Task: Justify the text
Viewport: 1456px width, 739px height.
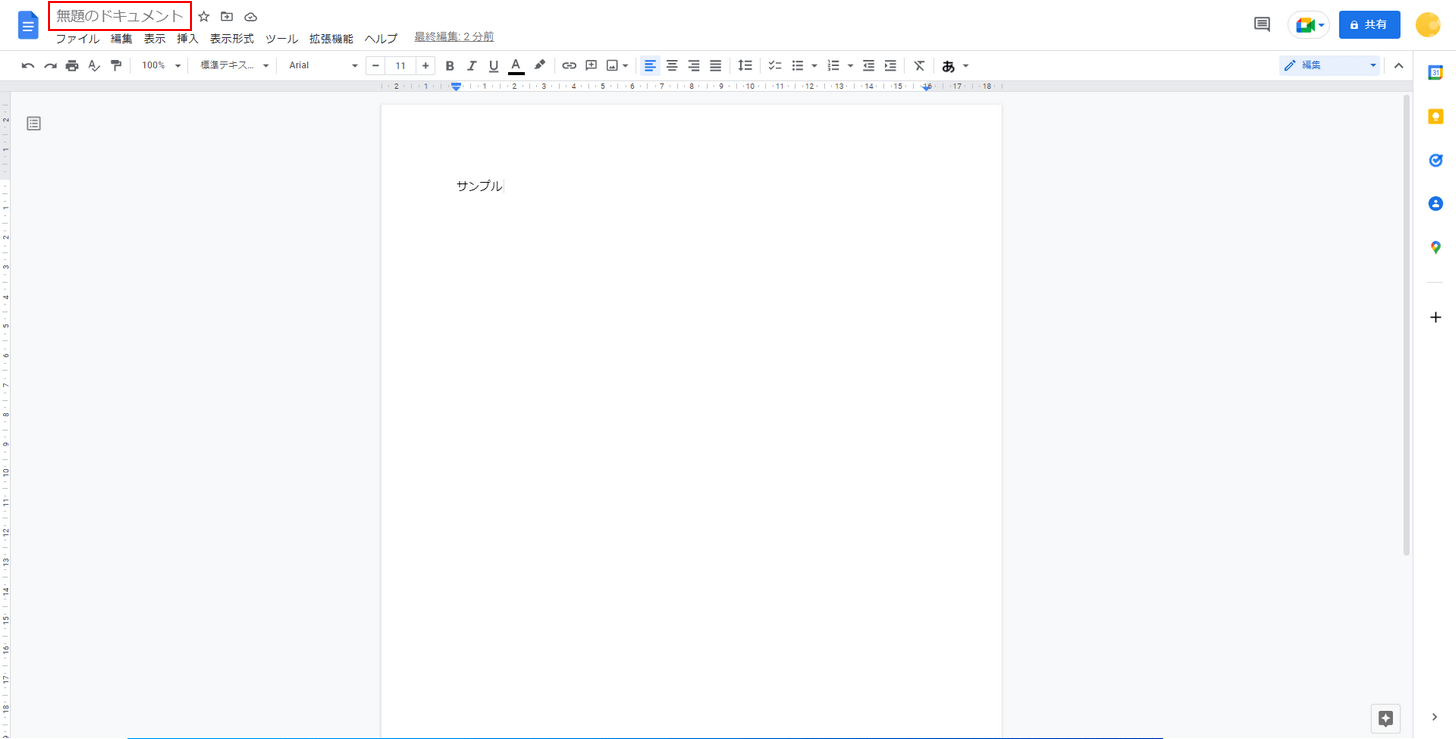Action: (x=716, y=66)
